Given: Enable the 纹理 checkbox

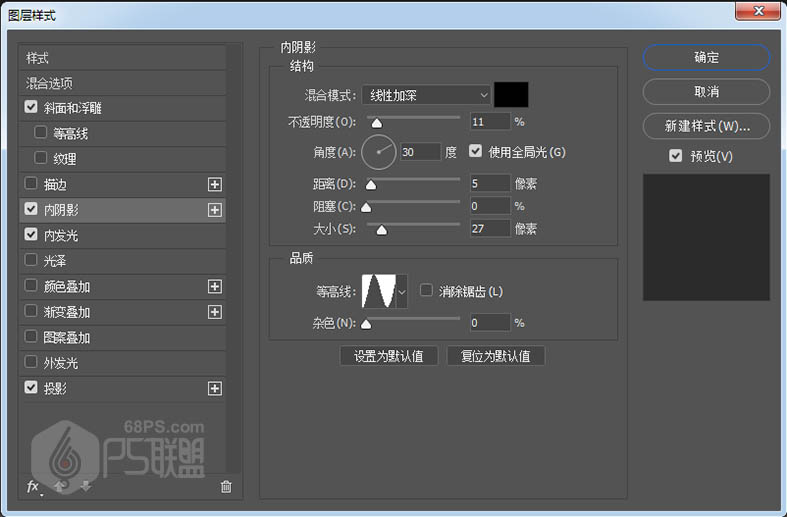Looking at the screenshot, I should pos(41,158).
